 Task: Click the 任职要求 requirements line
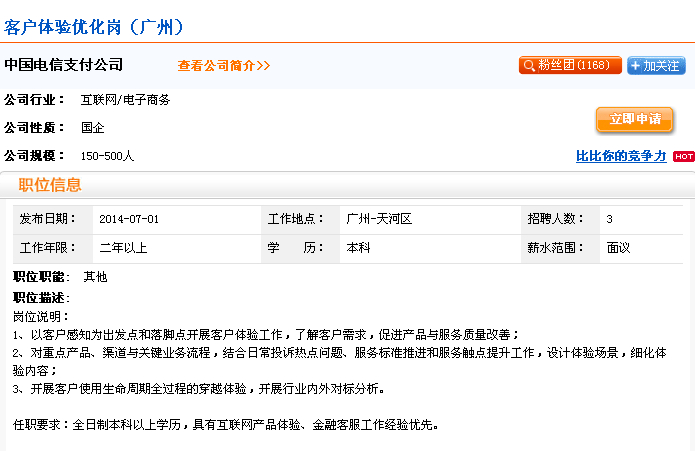pyautogui.click(x=226, y=425)
